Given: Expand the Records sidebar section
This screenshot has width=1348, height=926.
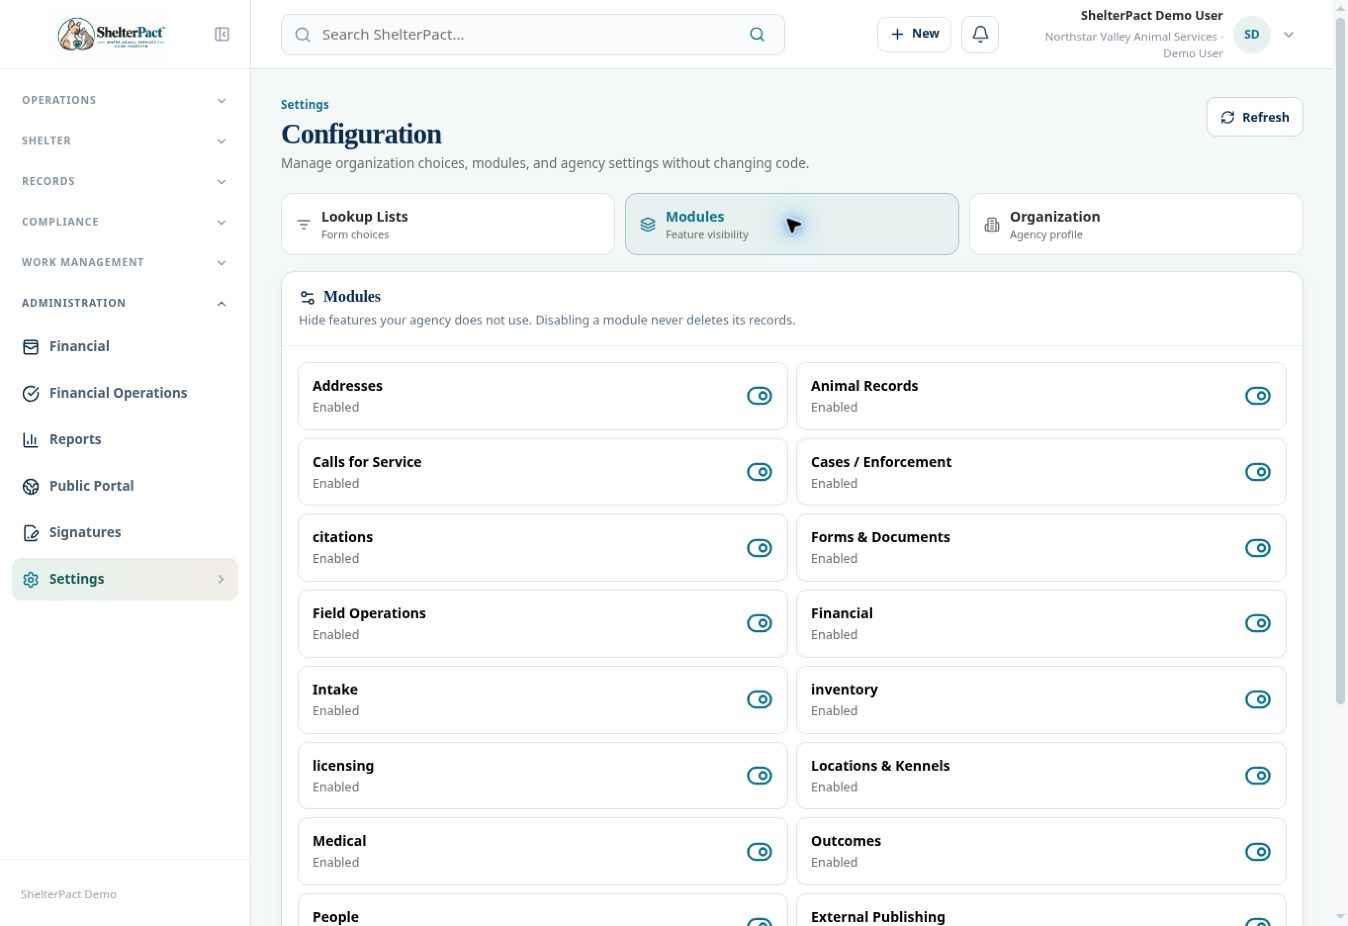Looking at the screenshot, I should (x=125, y=181).
